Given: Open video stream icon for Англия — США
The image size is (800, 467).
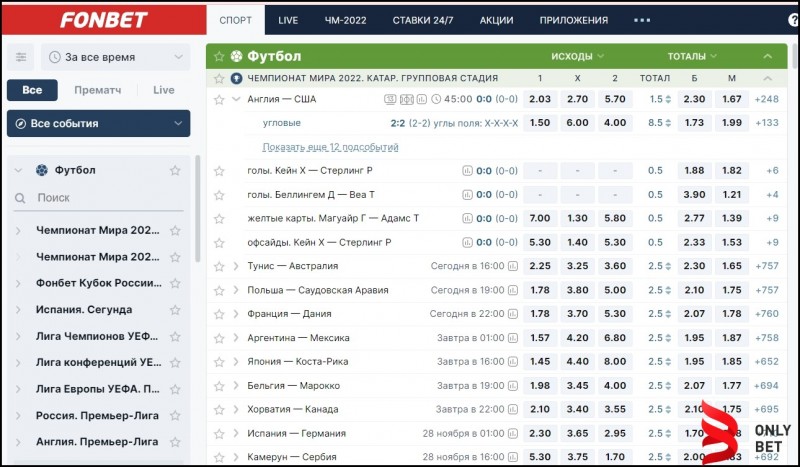Looking at the screenshot, I should point(390,99).
